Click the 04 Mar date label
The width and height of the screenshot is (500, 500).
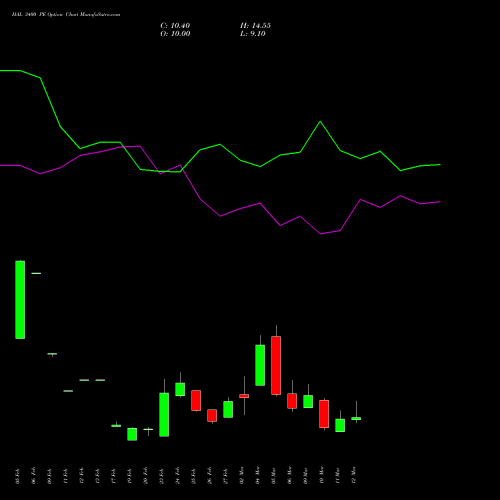(x=258, y=475)
